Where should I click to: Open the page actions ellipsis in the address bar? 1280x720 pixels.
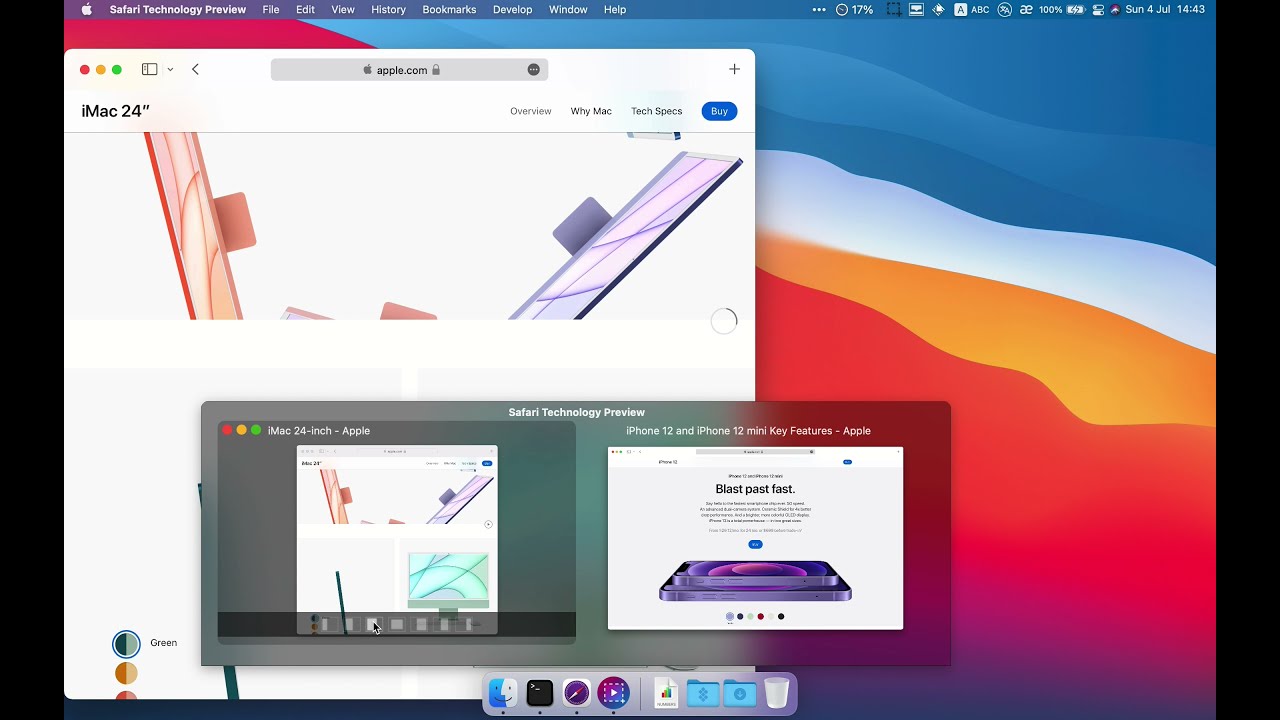click(534, 70)
